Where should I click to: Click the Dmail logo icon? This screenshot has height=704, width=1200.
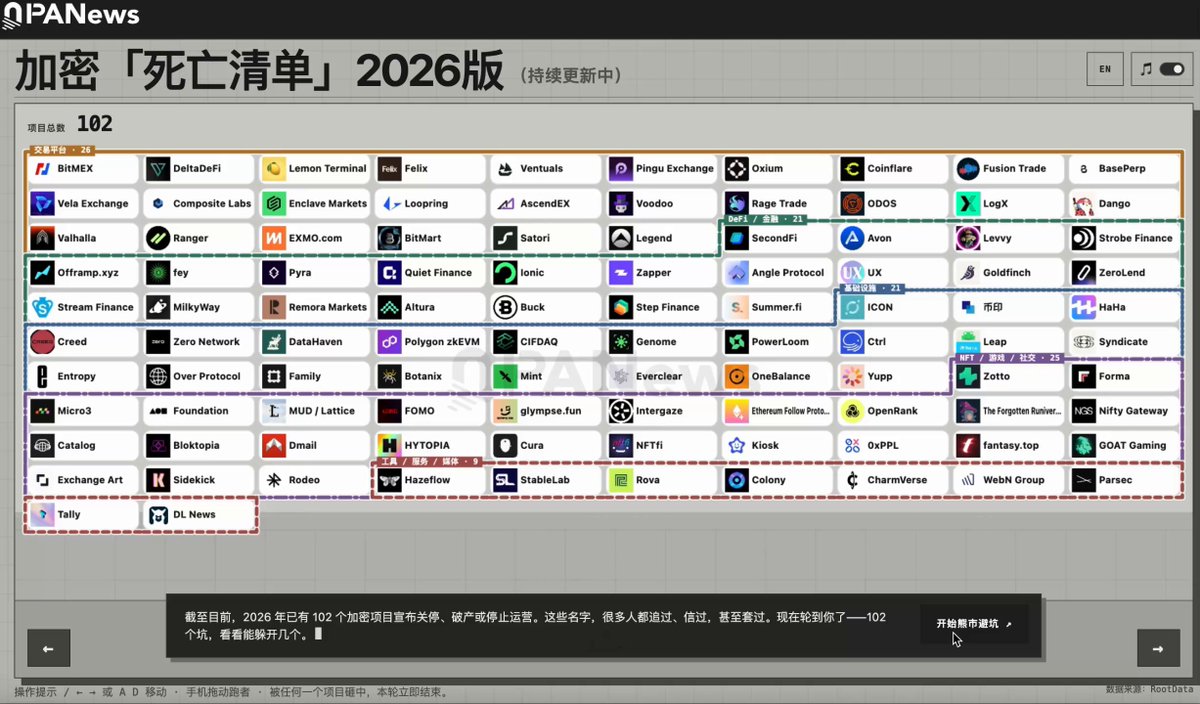274,446
